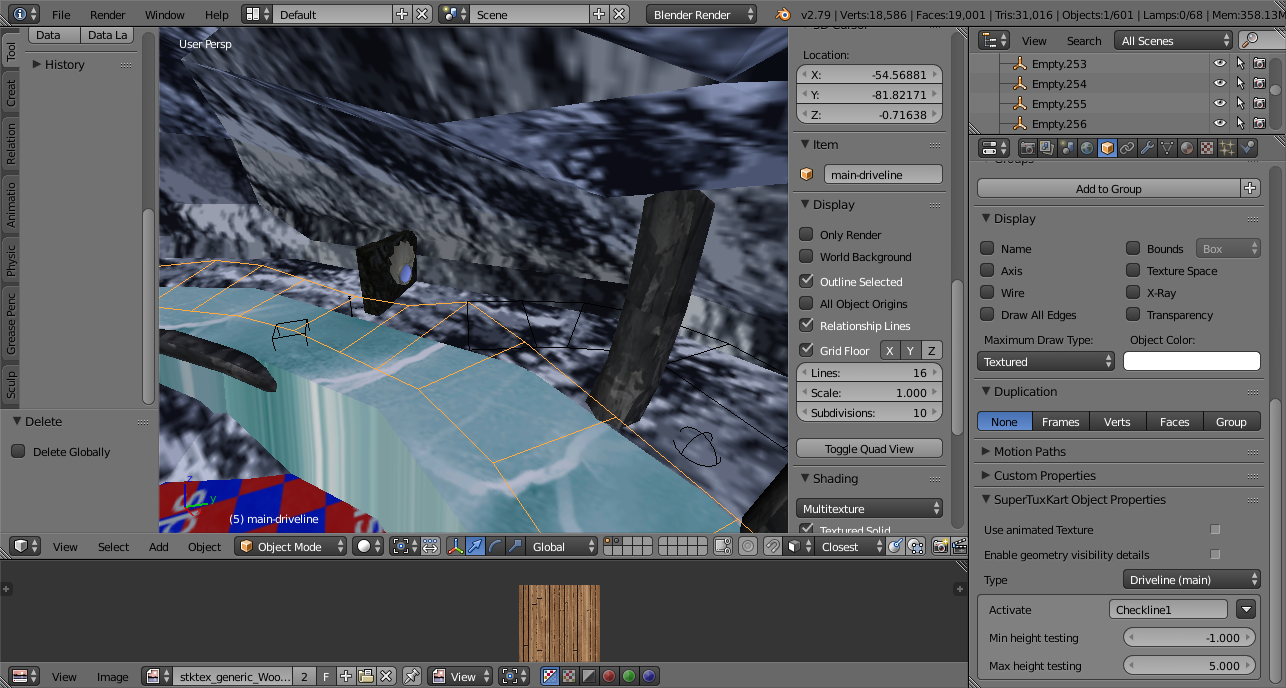
Task: Click the translate manipulator arrow icon
Action: click(x=475, y=547)
